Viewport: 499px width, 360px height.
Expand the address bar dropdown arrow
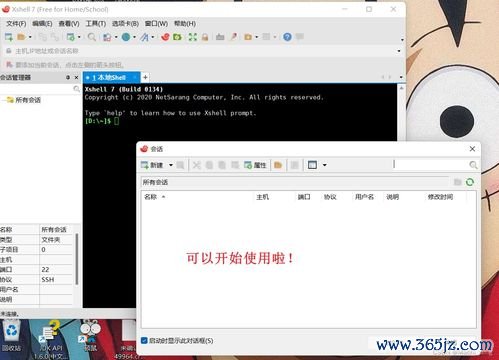(399, 51)
